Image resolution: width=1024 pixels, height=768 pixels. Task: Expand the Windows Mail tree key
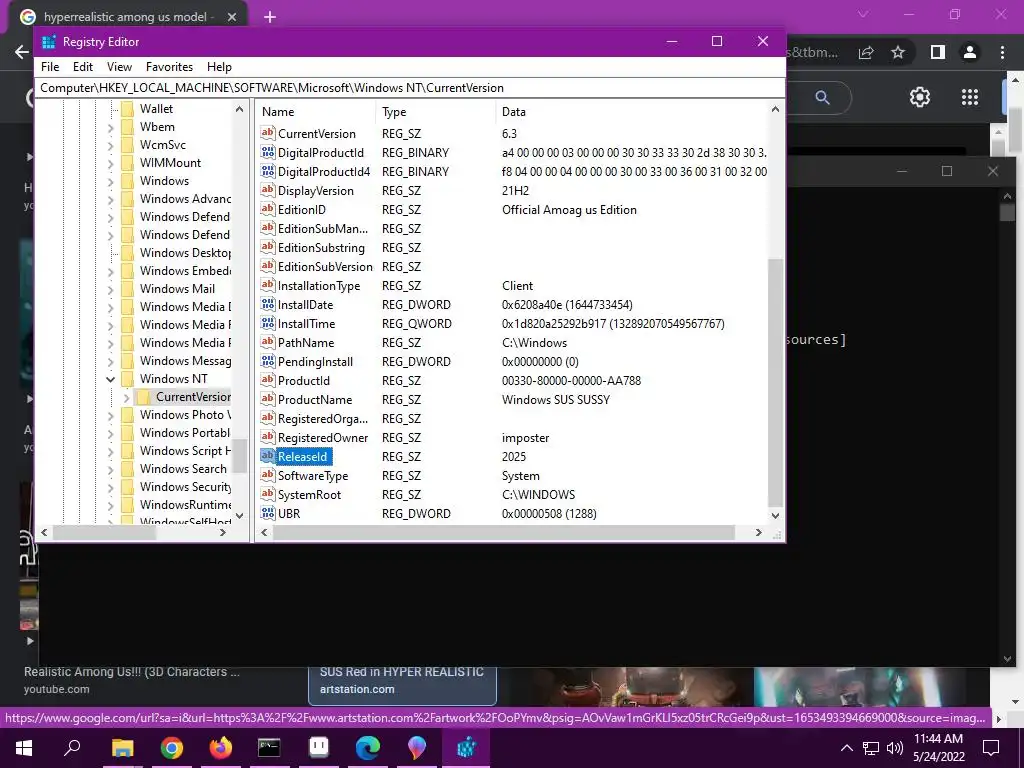click(110, 289)
